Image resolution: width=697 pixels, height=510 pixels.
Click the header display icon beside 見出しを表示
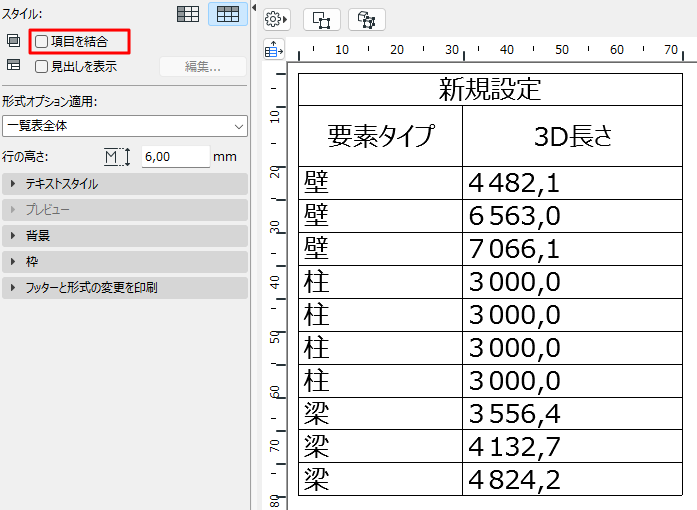[13, 65]
